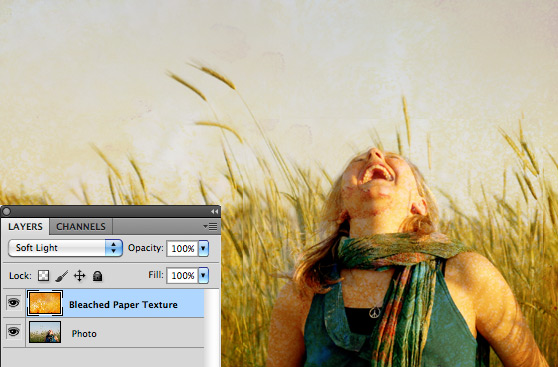
Task: Click the Bleached Paper Texture layer thumbnail
Action: (45, 303)
